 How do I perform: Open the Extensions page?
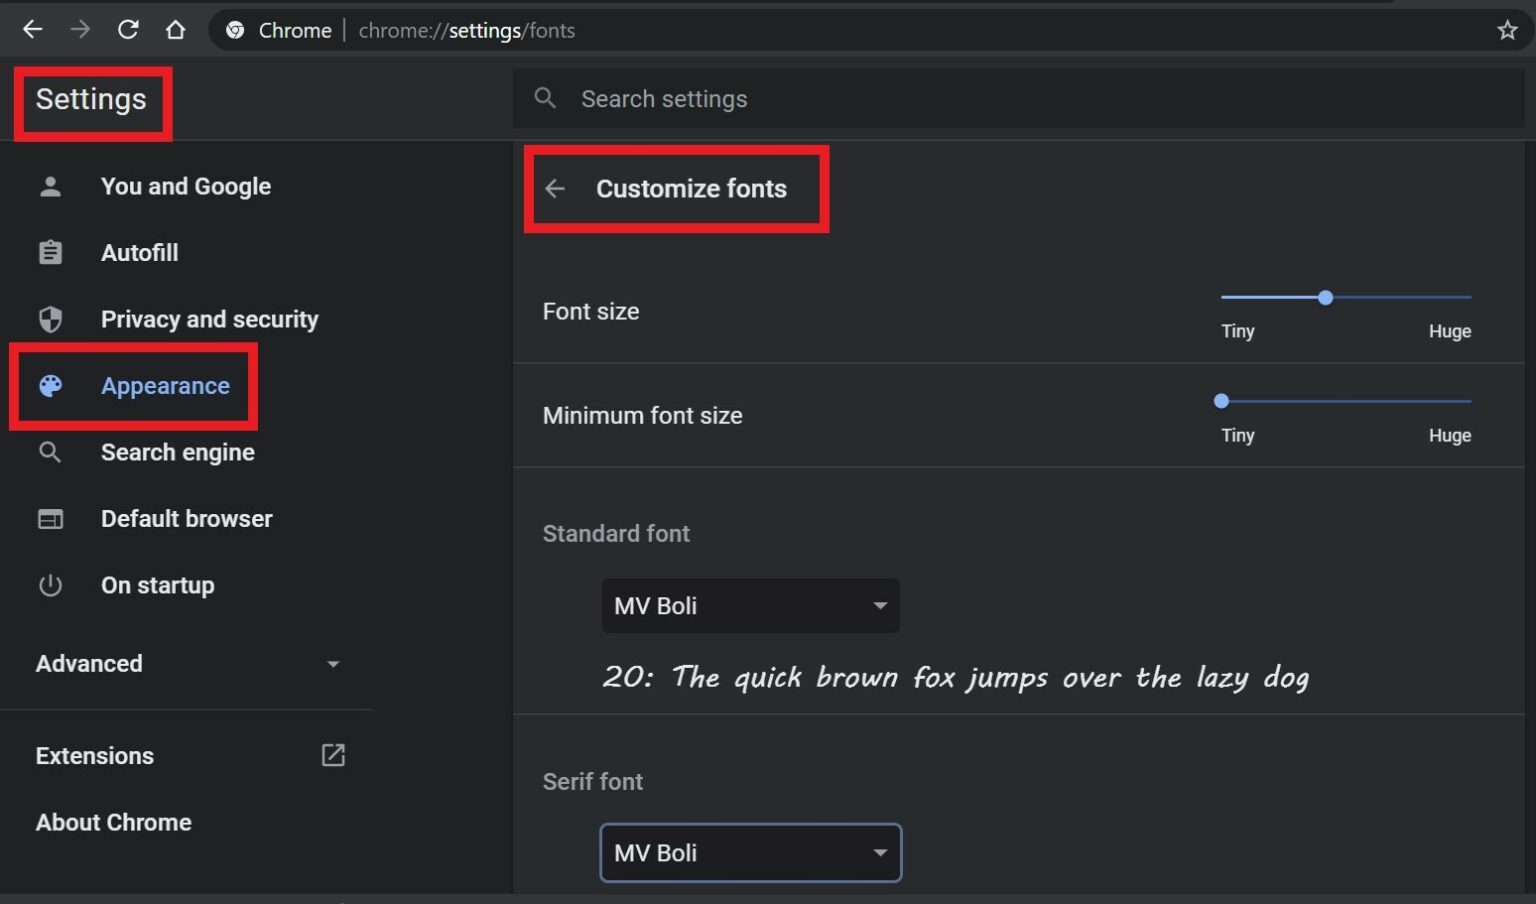(95, 755)
